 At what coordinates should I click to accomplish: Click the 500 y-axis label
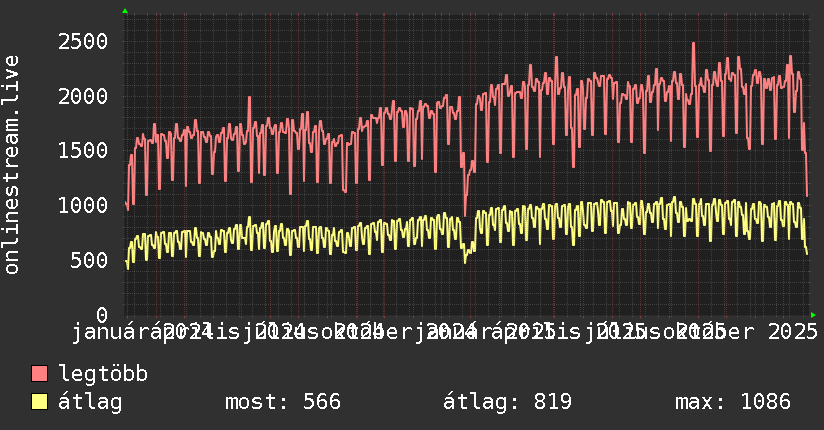(89, 260)
